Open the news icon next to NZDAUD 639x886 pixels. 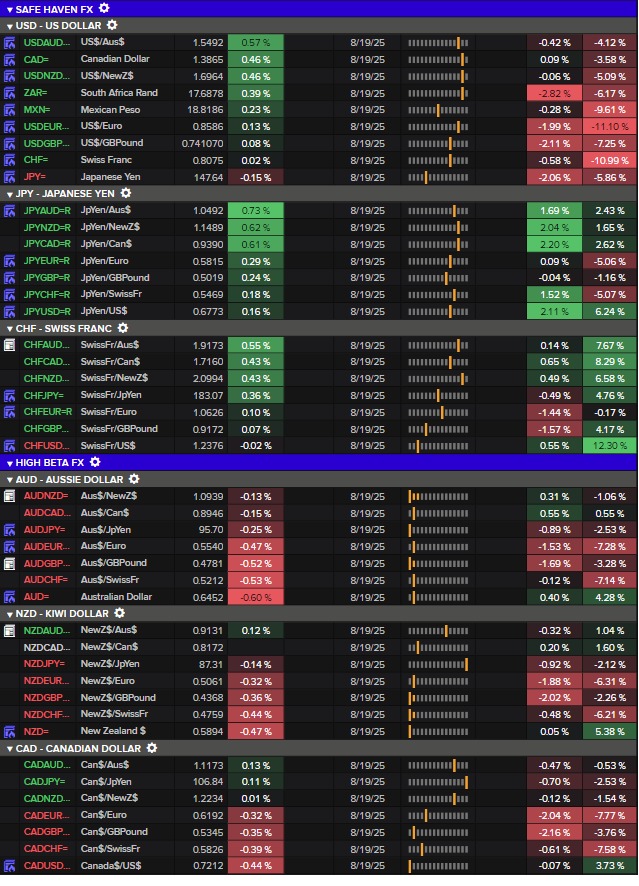(9, 631)
